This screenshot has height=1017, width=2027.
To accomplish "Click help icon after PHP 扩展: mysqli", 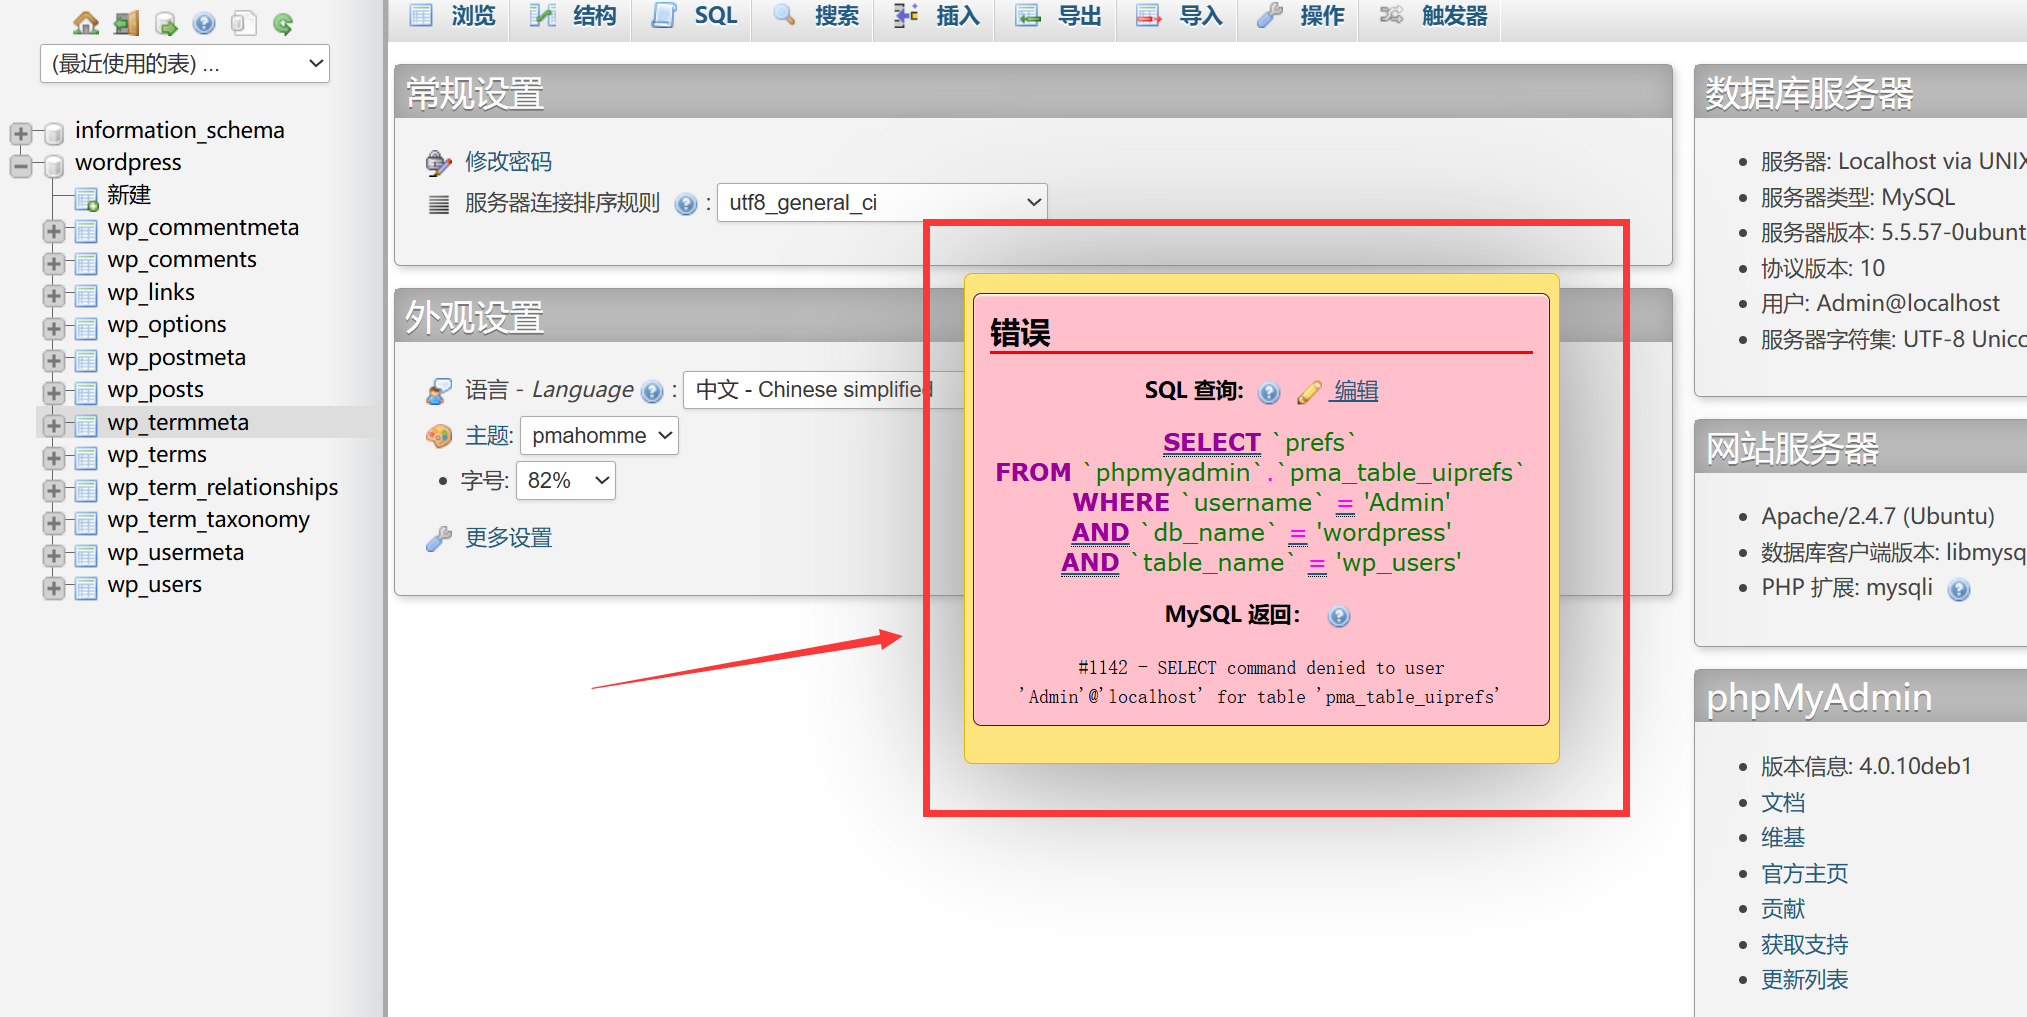I will (1959, 589).
